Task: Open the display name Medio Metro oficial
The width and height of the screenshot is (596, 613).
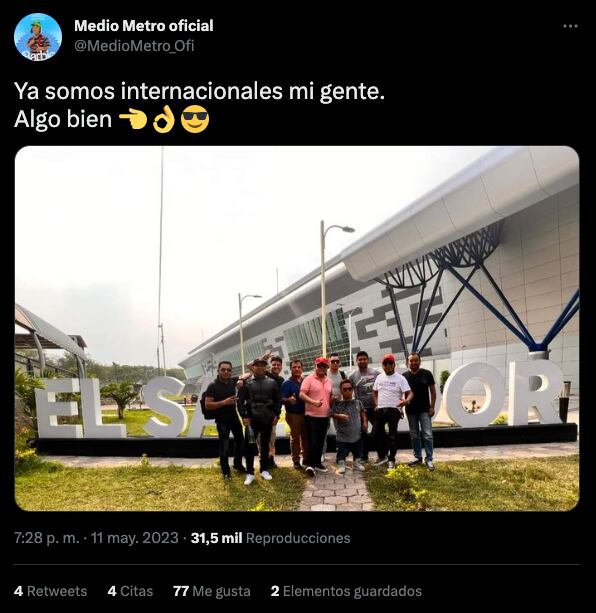Action: pos(144,26)
